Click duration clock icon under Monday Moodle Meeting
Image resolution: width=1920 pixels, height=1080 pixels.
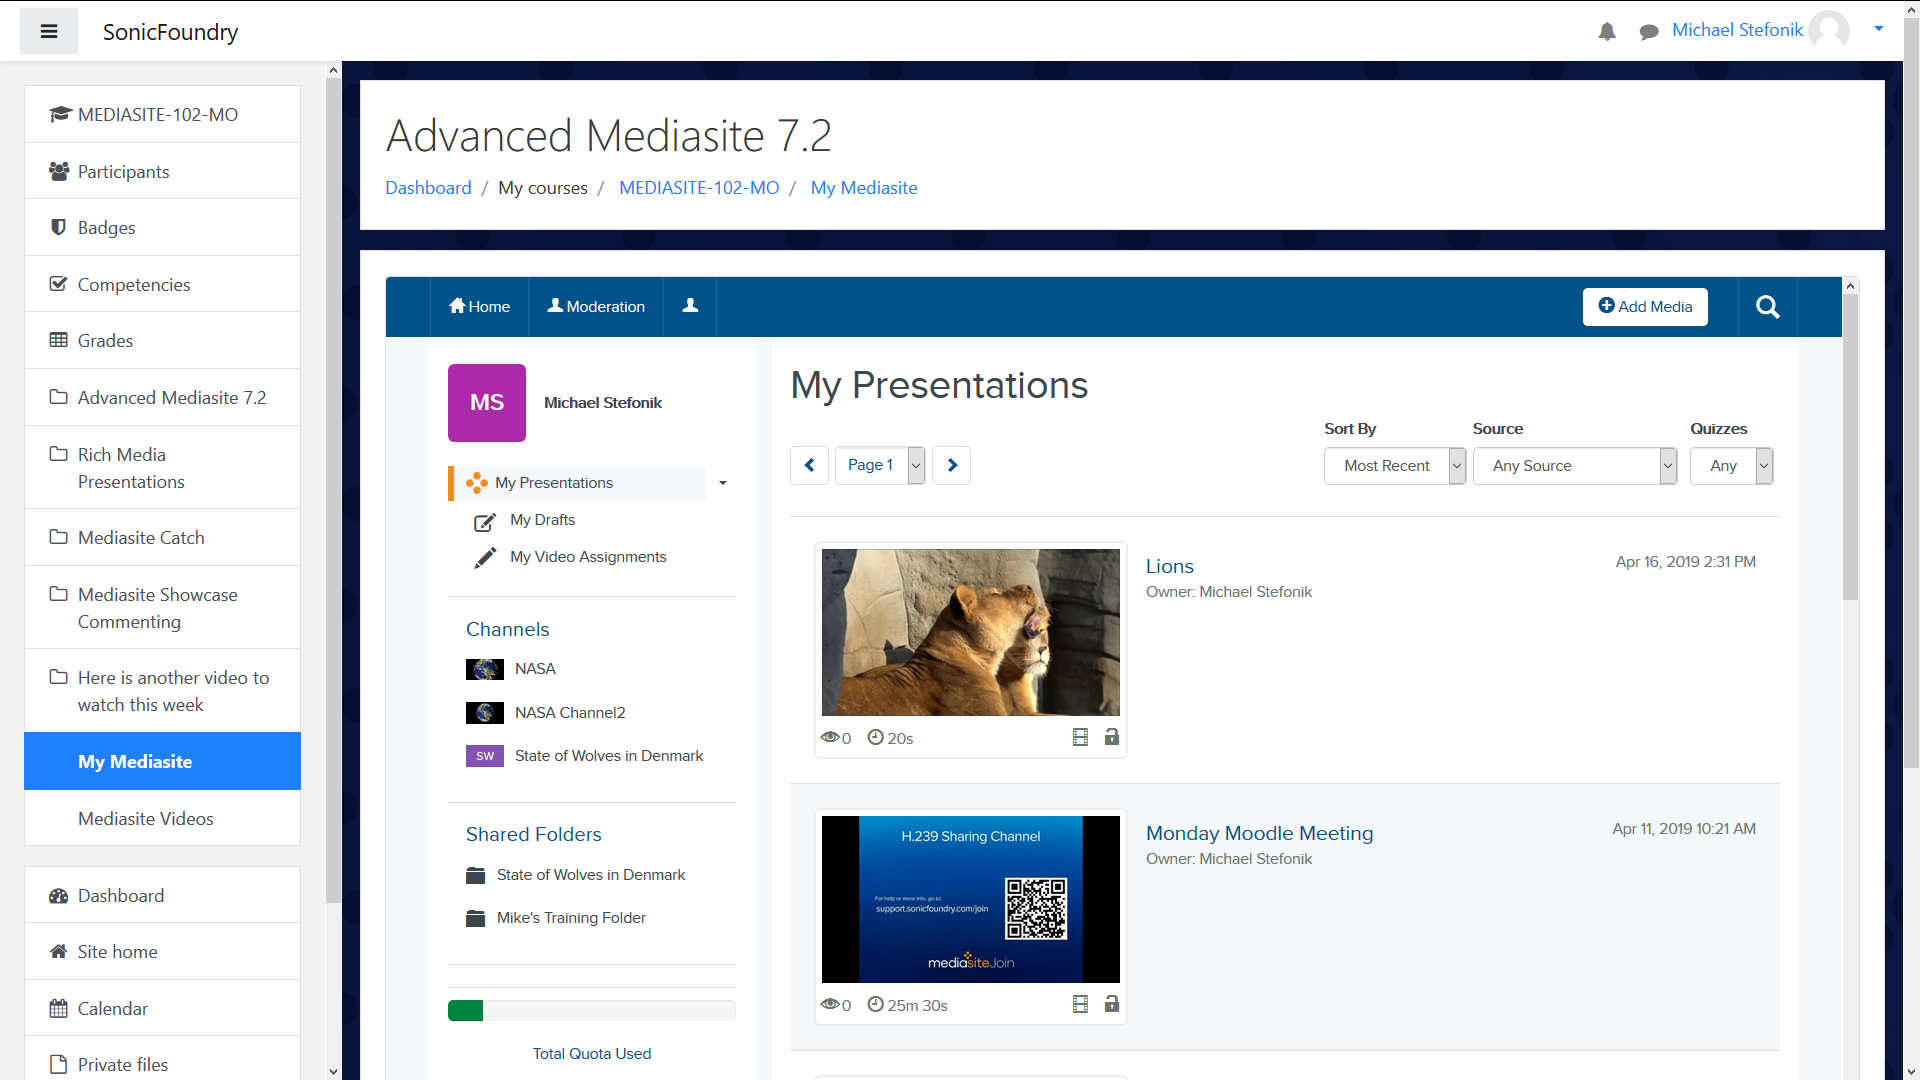pyautogui.click(x=875, y=1004)
